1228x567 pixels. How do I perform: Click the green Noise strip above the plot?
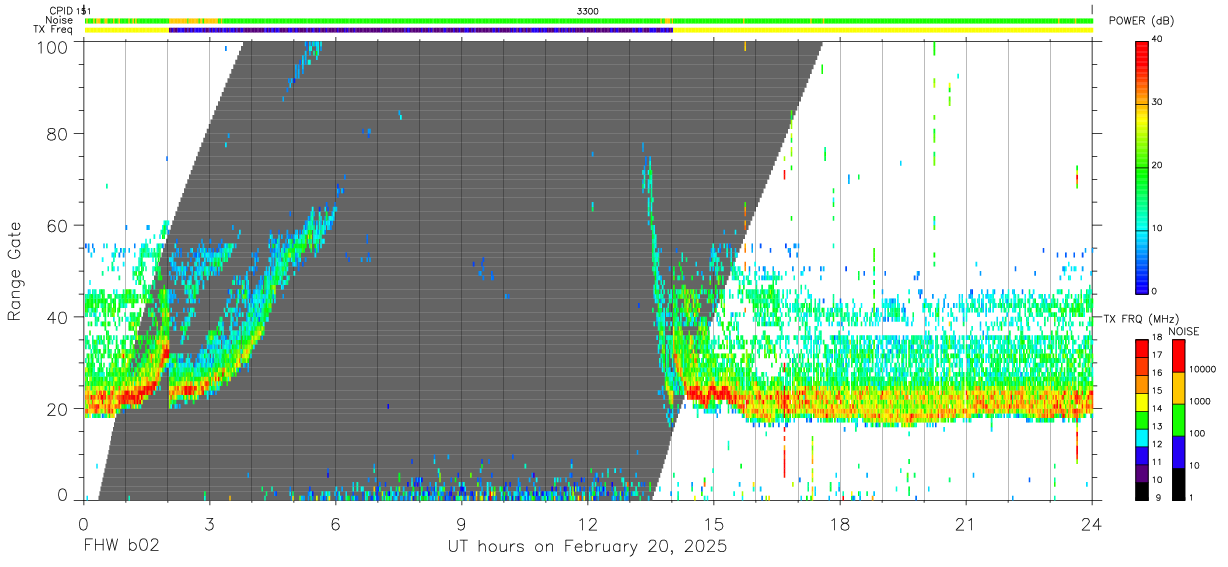(x=588, y=20)
